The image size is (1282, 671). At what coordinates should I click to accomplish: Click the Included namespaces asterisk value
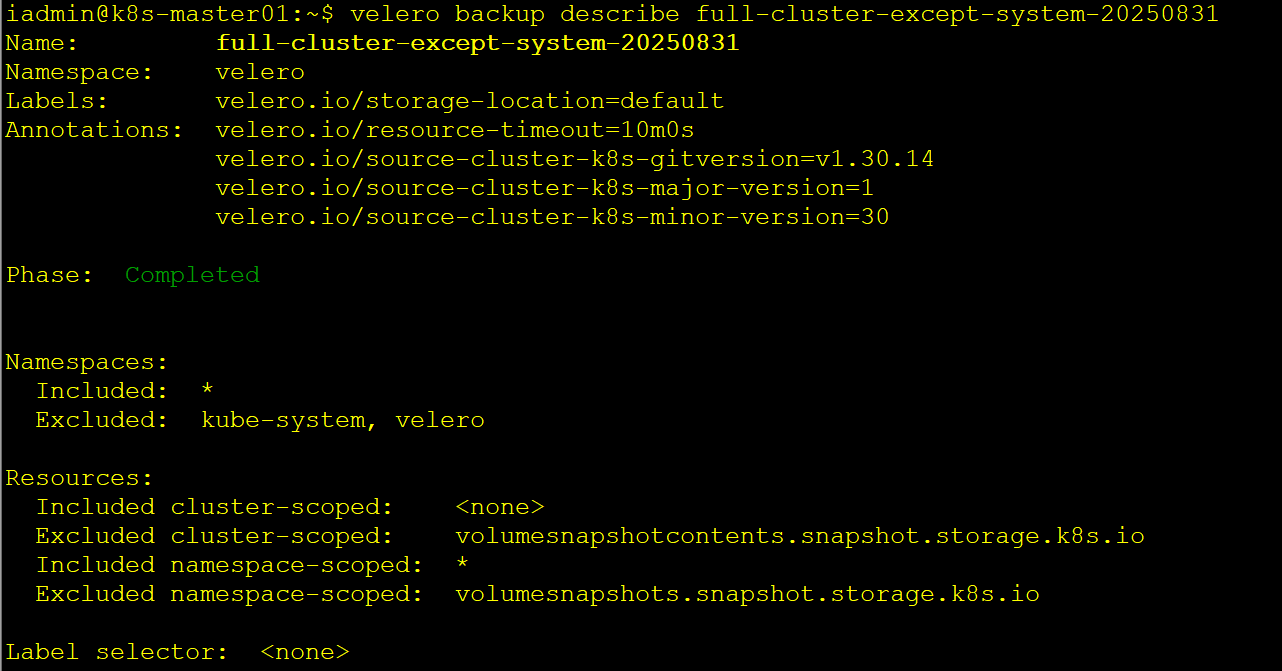point(207,391)
